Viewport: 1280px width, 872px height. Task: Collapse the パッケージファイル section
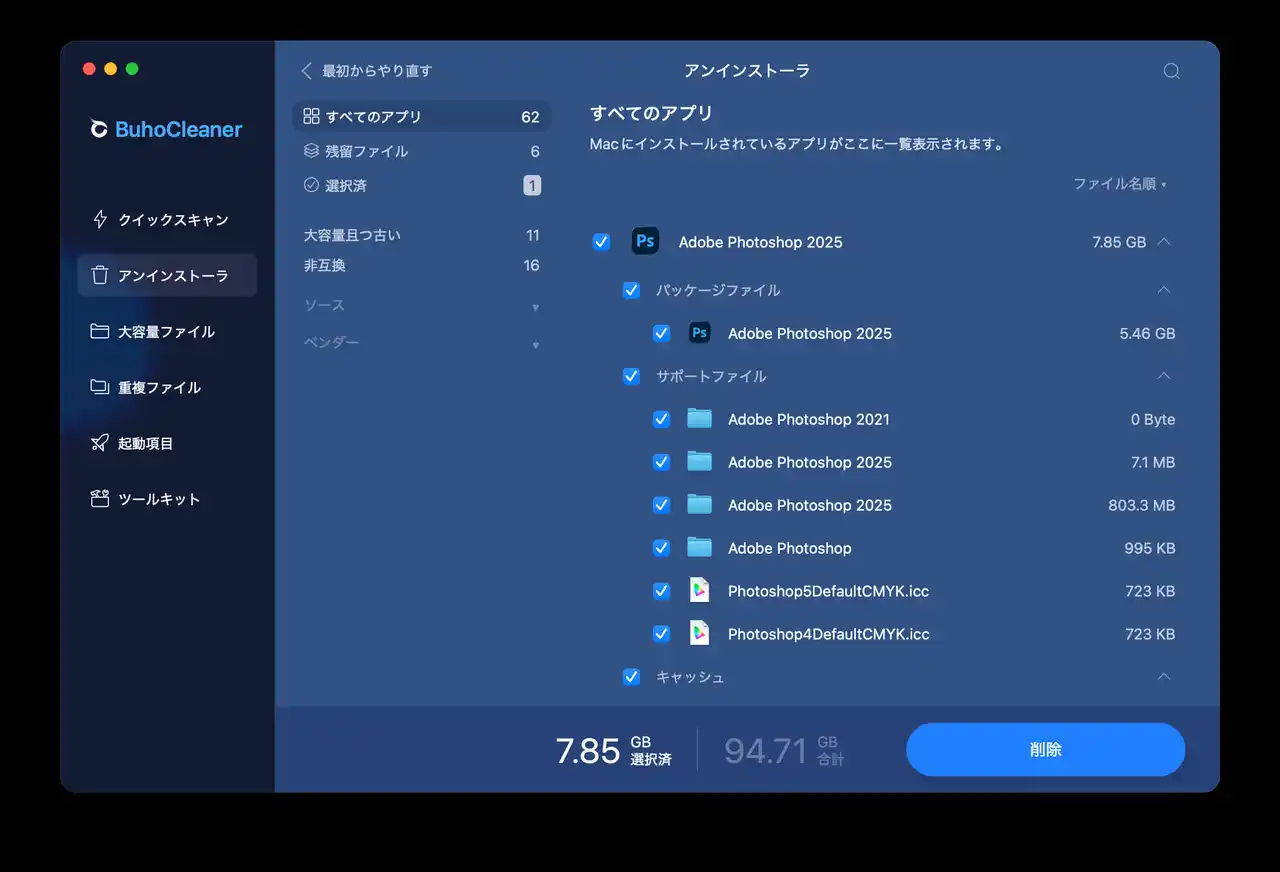(1163, 290)
